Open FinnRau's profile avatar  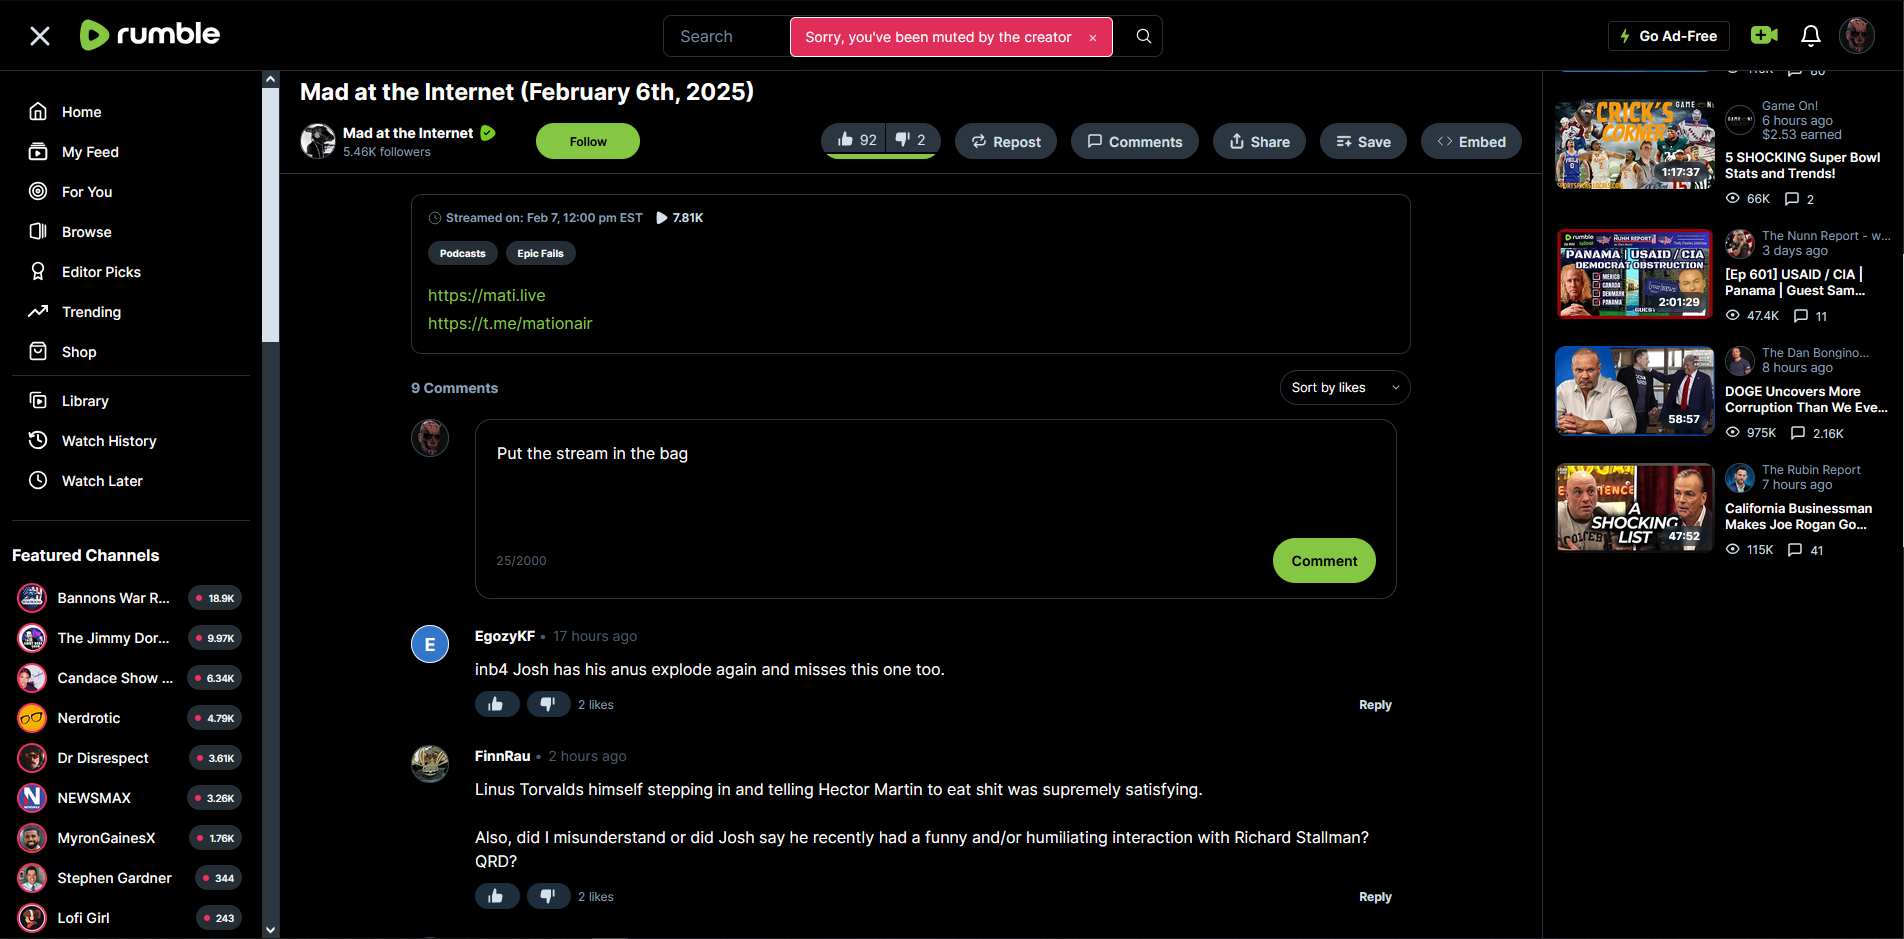tap(430, 764)
